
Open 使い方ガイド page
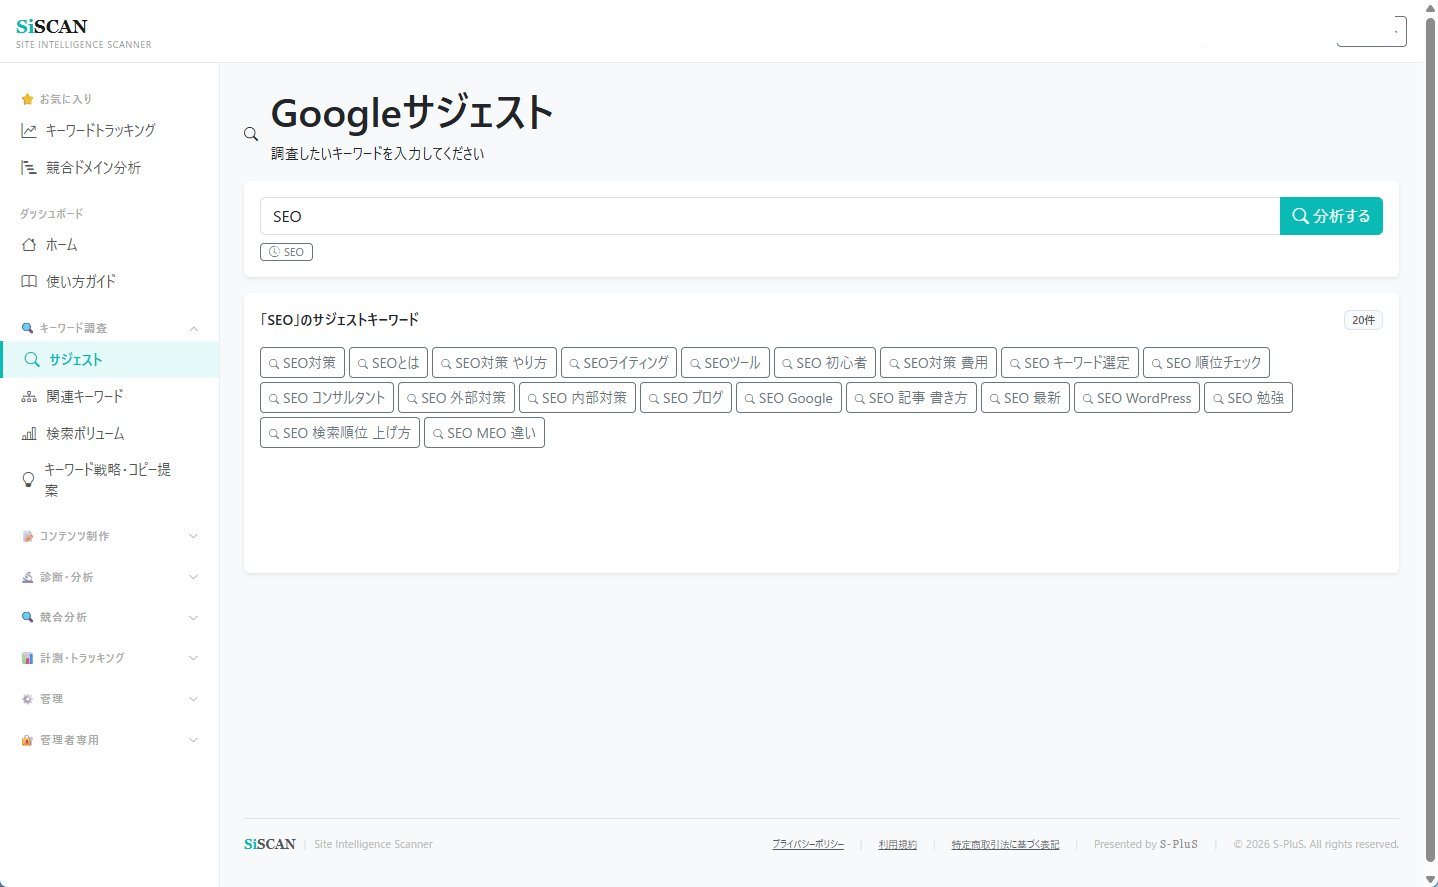coord(109,282)
